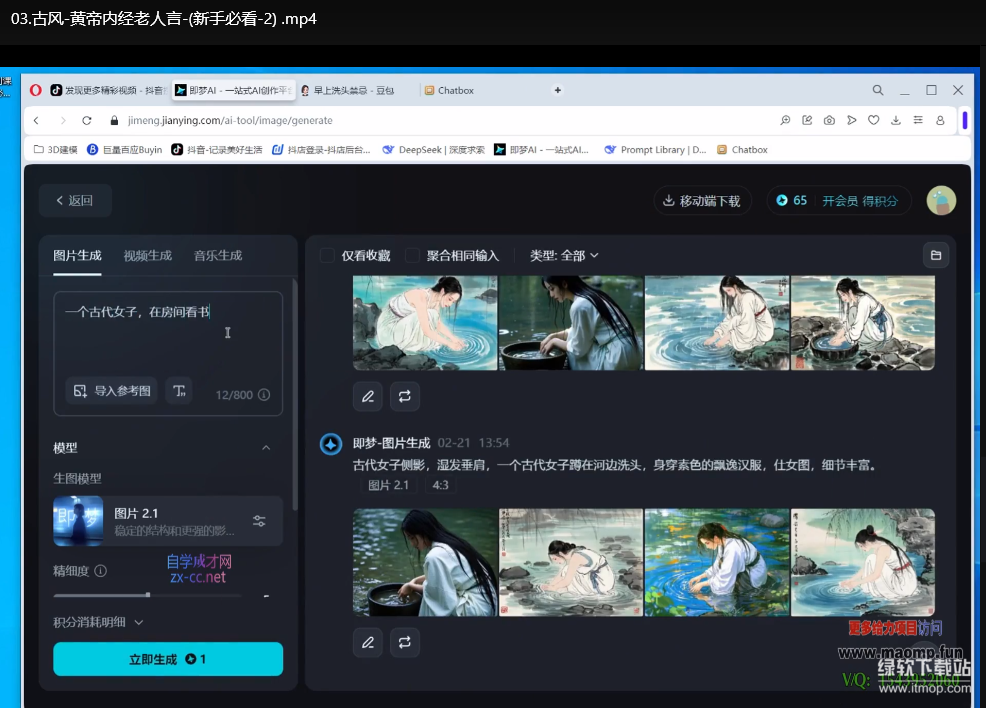This screenshot has height=708, width=986.
Task: Click the regenerate icon under second image row
Action: (x=405, y=642)
